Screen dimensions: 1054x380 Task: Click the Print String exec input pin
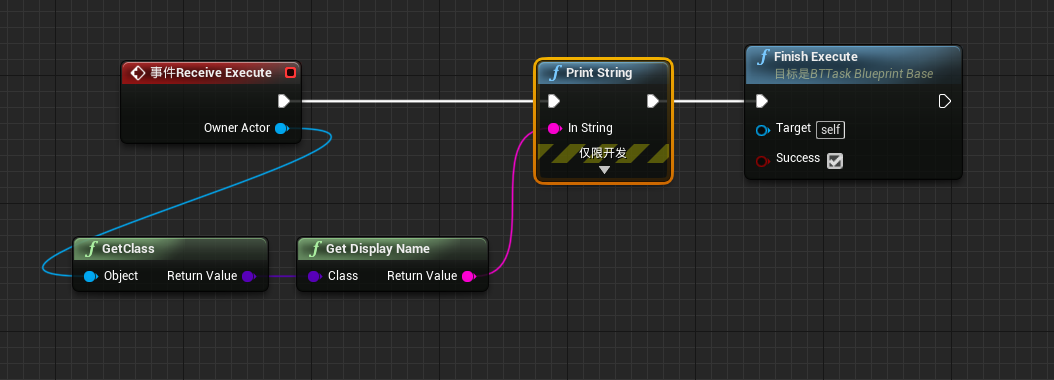coord(553,101)
